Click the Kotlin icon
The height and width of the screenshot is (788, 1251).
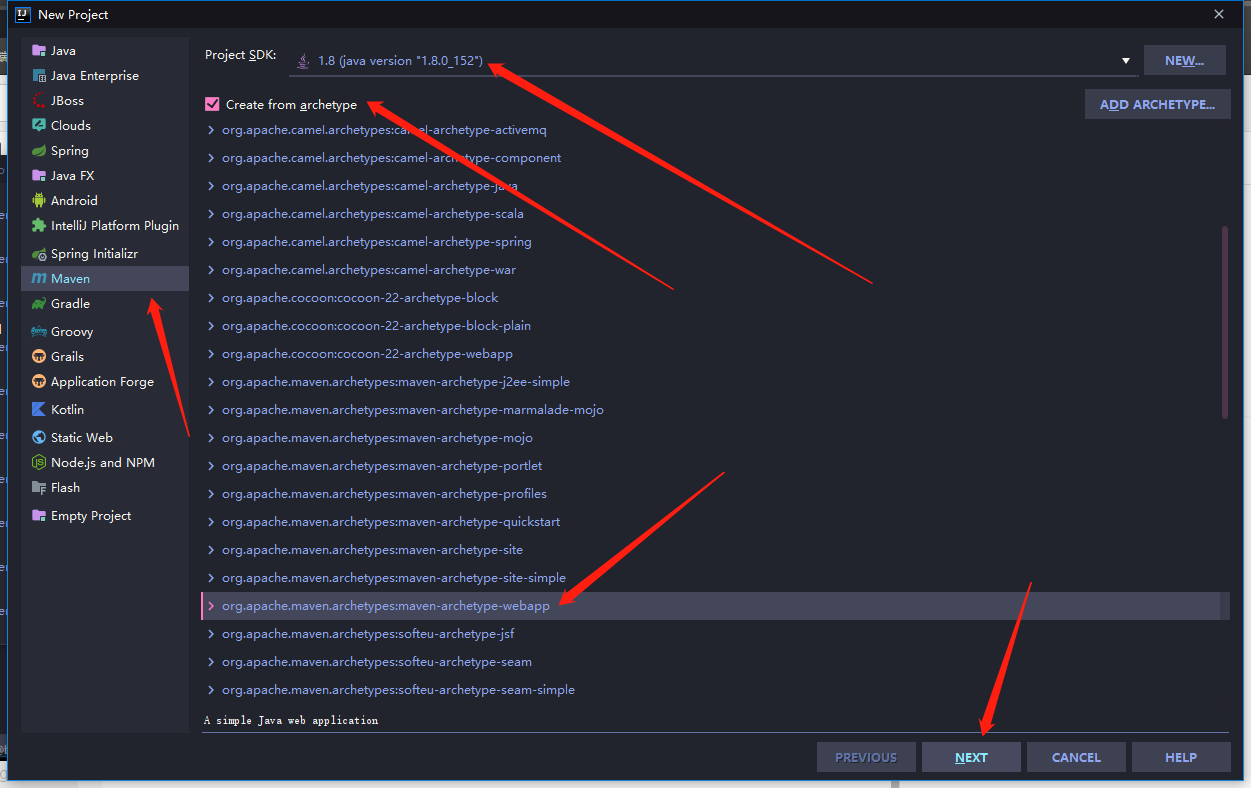pos(39,410)
